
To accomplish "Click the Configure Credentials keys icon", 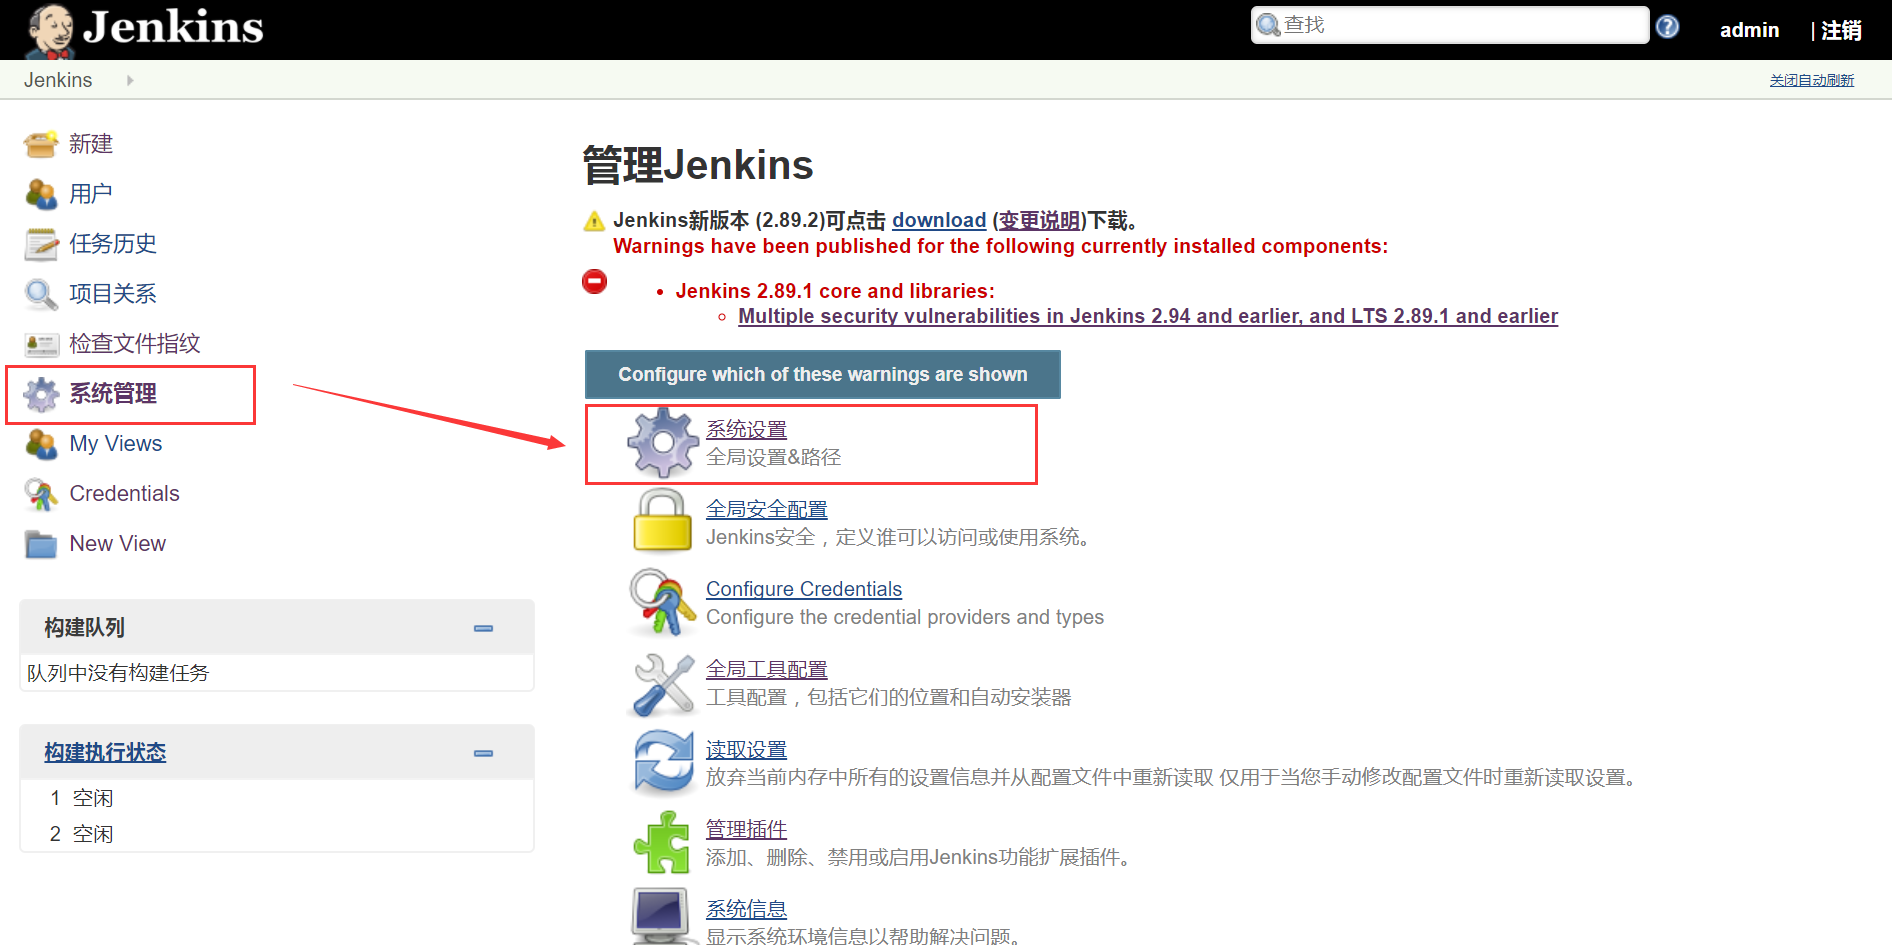I will [661, 602].
